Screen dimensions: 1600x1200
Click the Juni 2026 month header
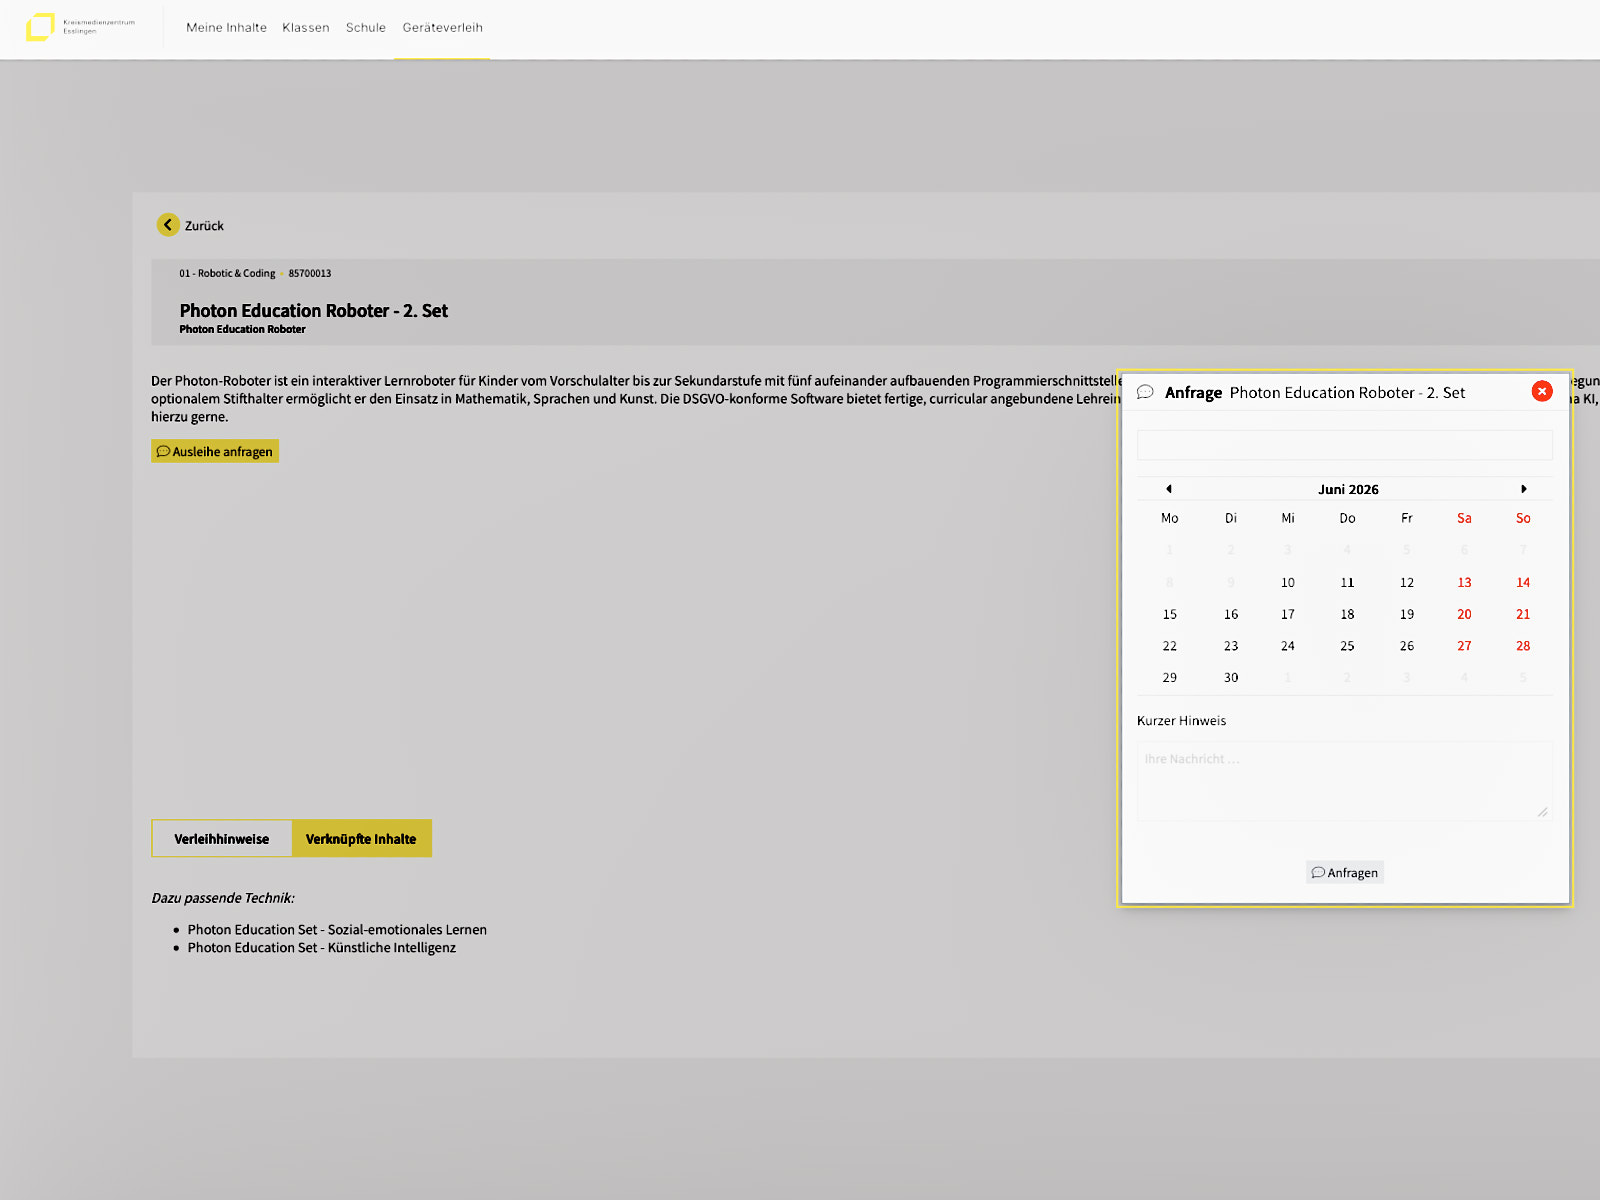(1348, 489)
